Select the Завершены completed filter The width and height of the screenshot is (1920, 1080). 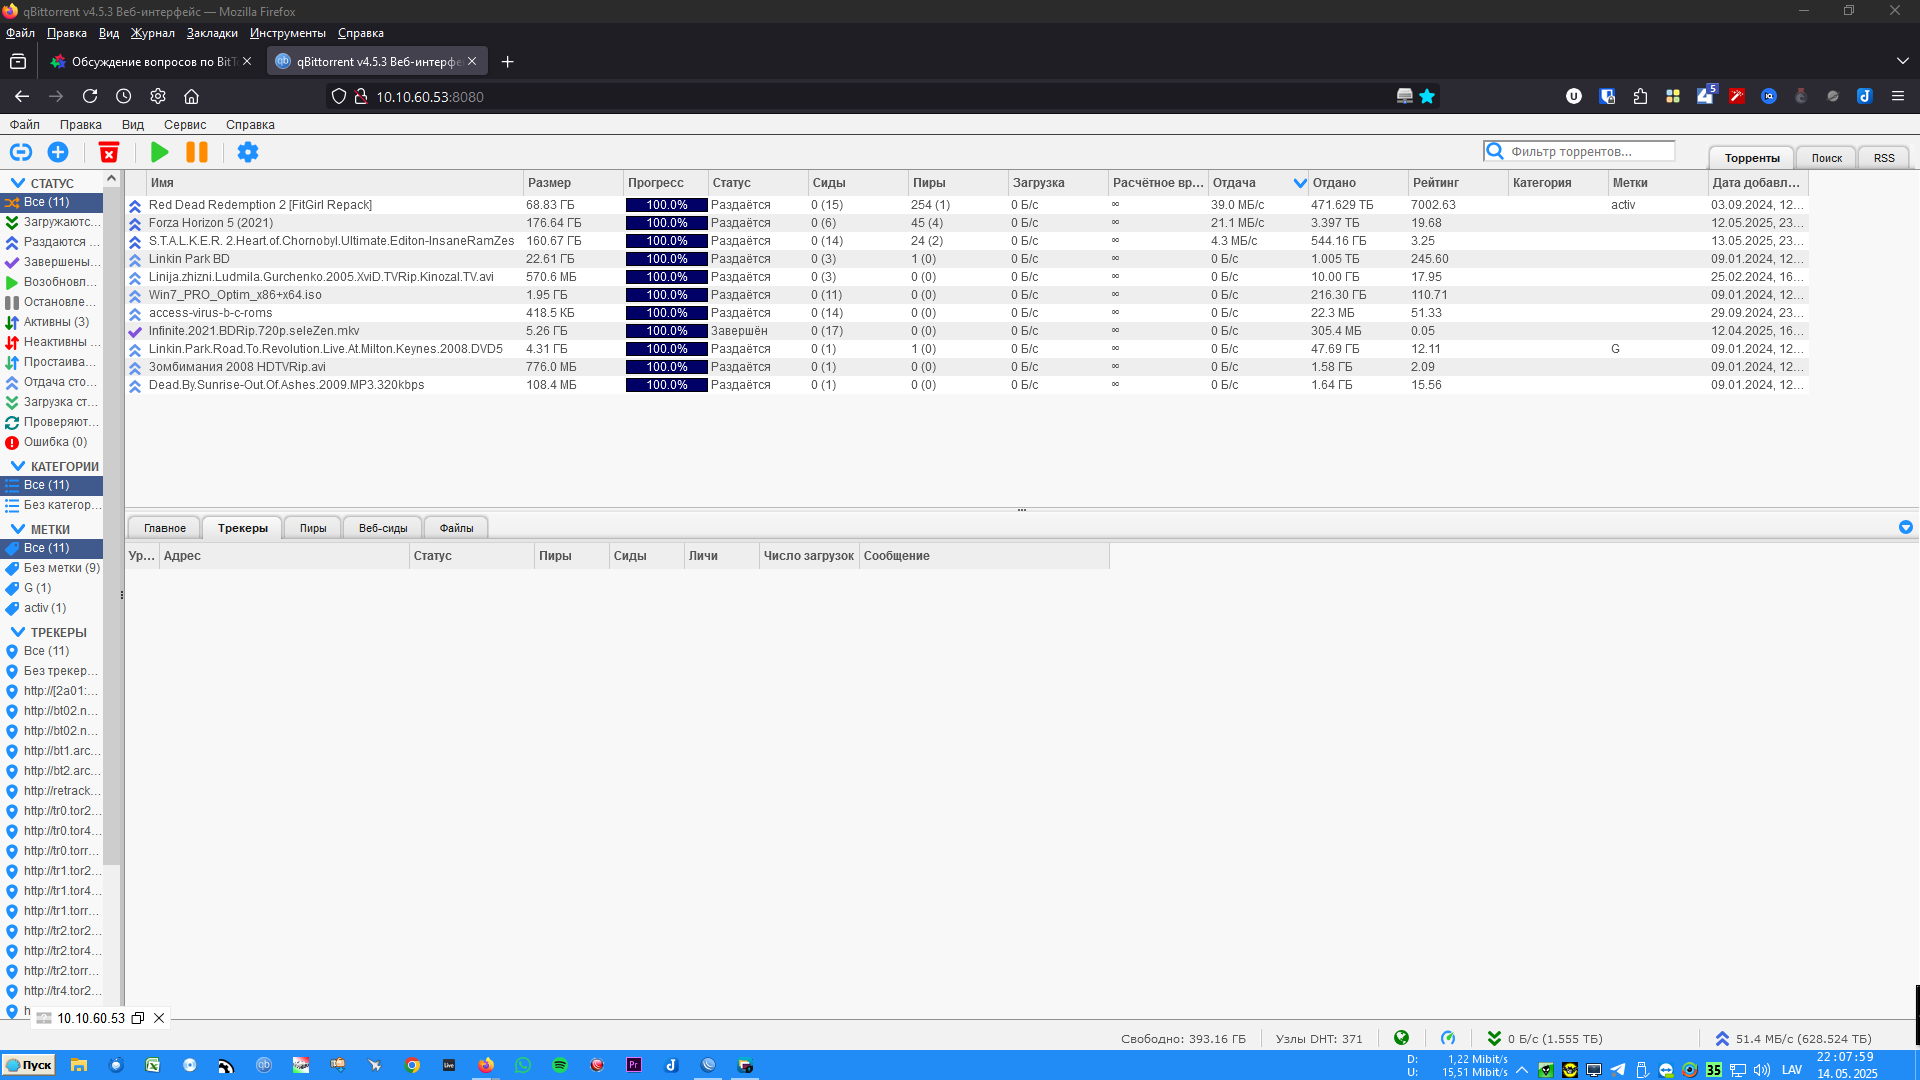[x=52, y=262]
